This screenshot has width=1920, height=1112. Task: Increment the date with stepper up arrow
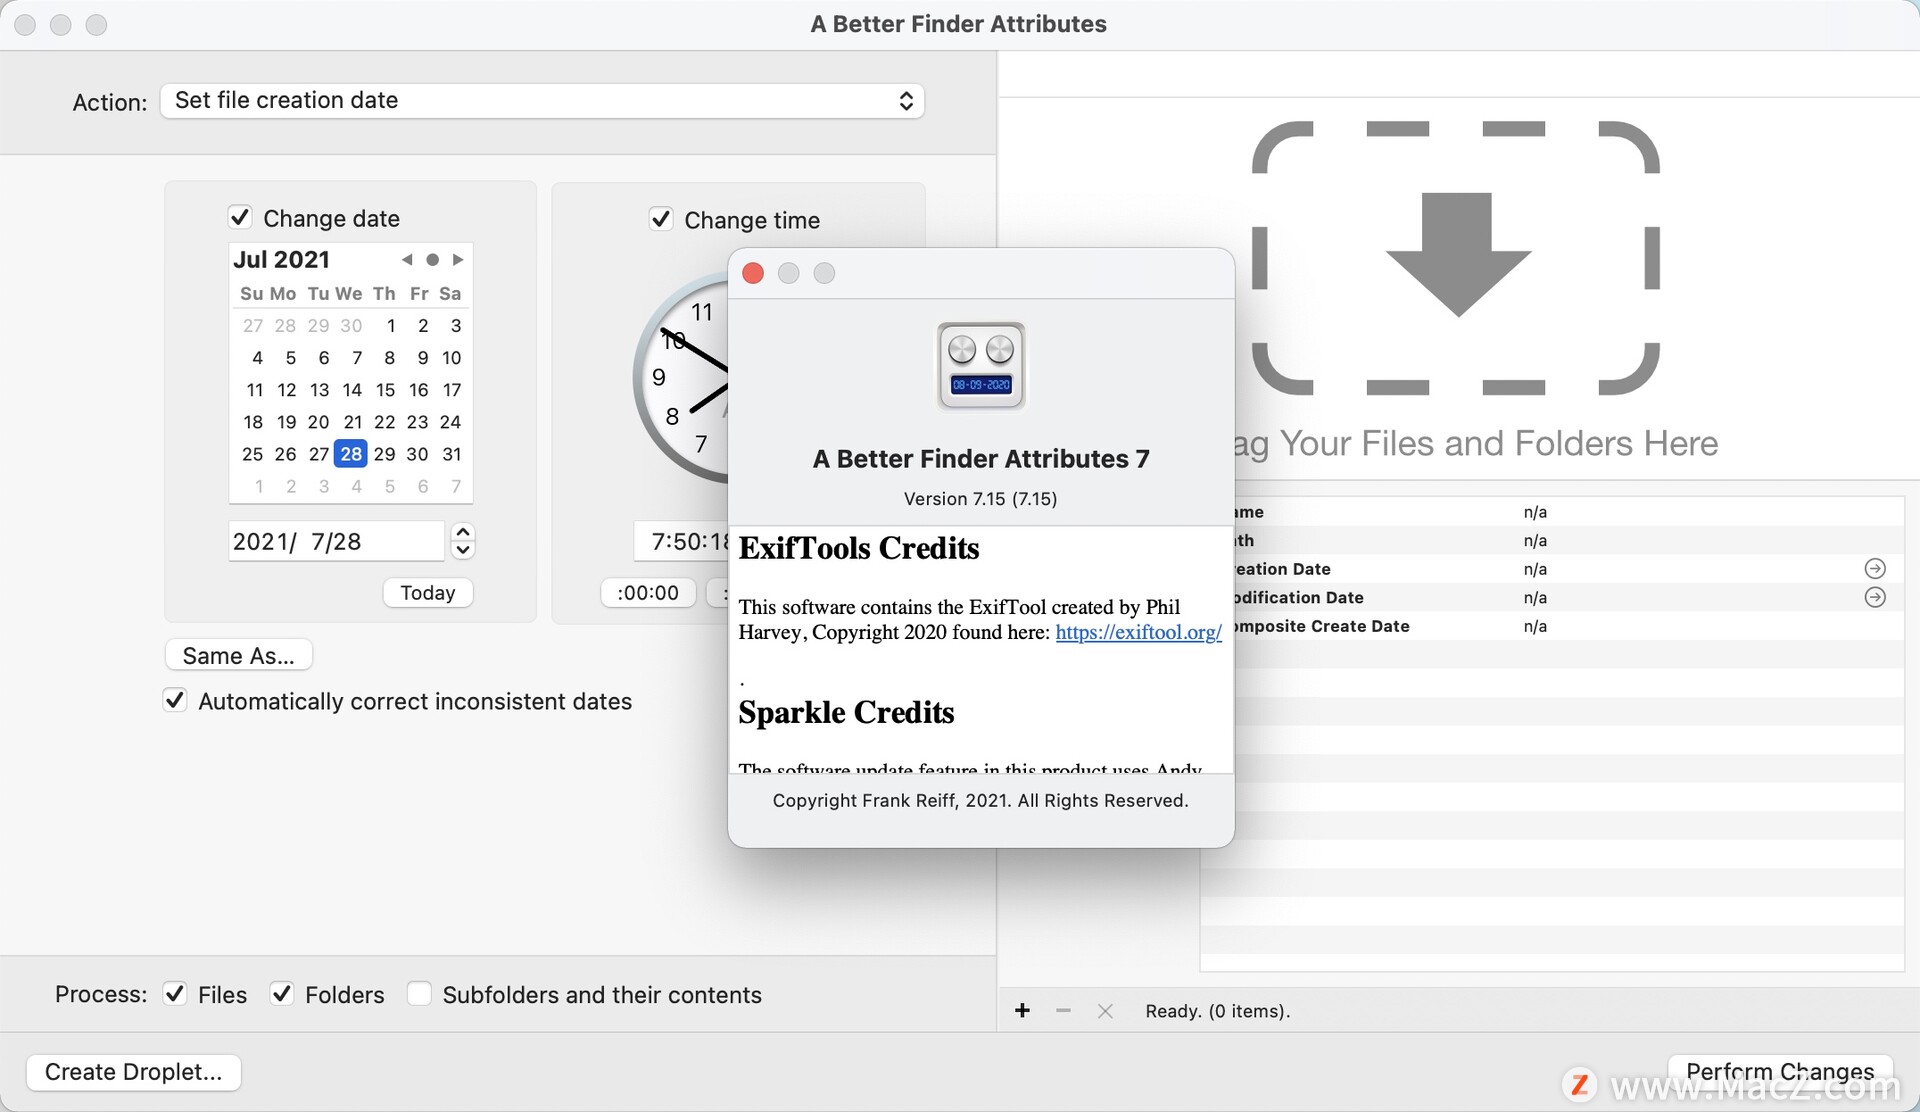click(x=463, y=532)
